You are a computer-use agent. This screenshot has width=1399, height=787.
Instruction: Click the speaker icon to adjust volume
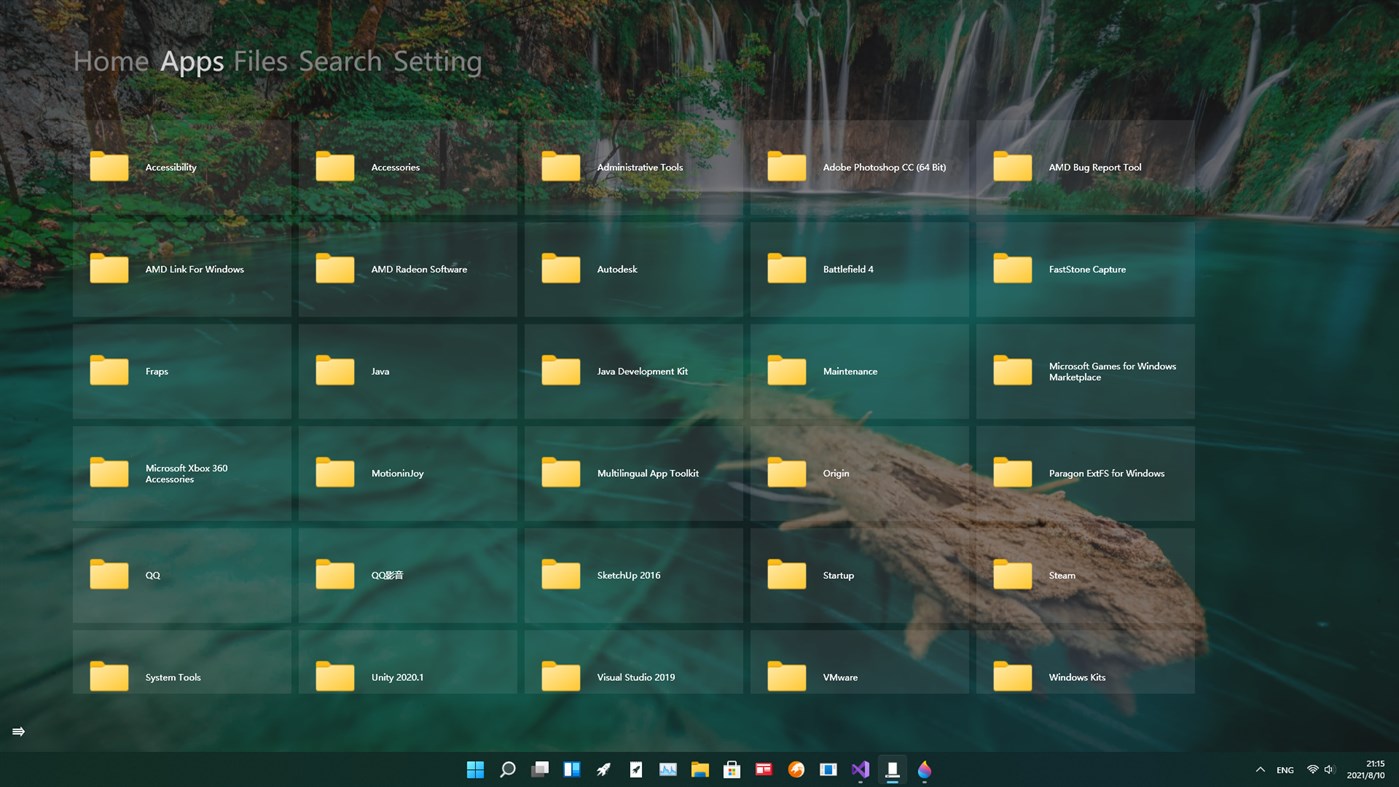click(x=1330, y=769)
